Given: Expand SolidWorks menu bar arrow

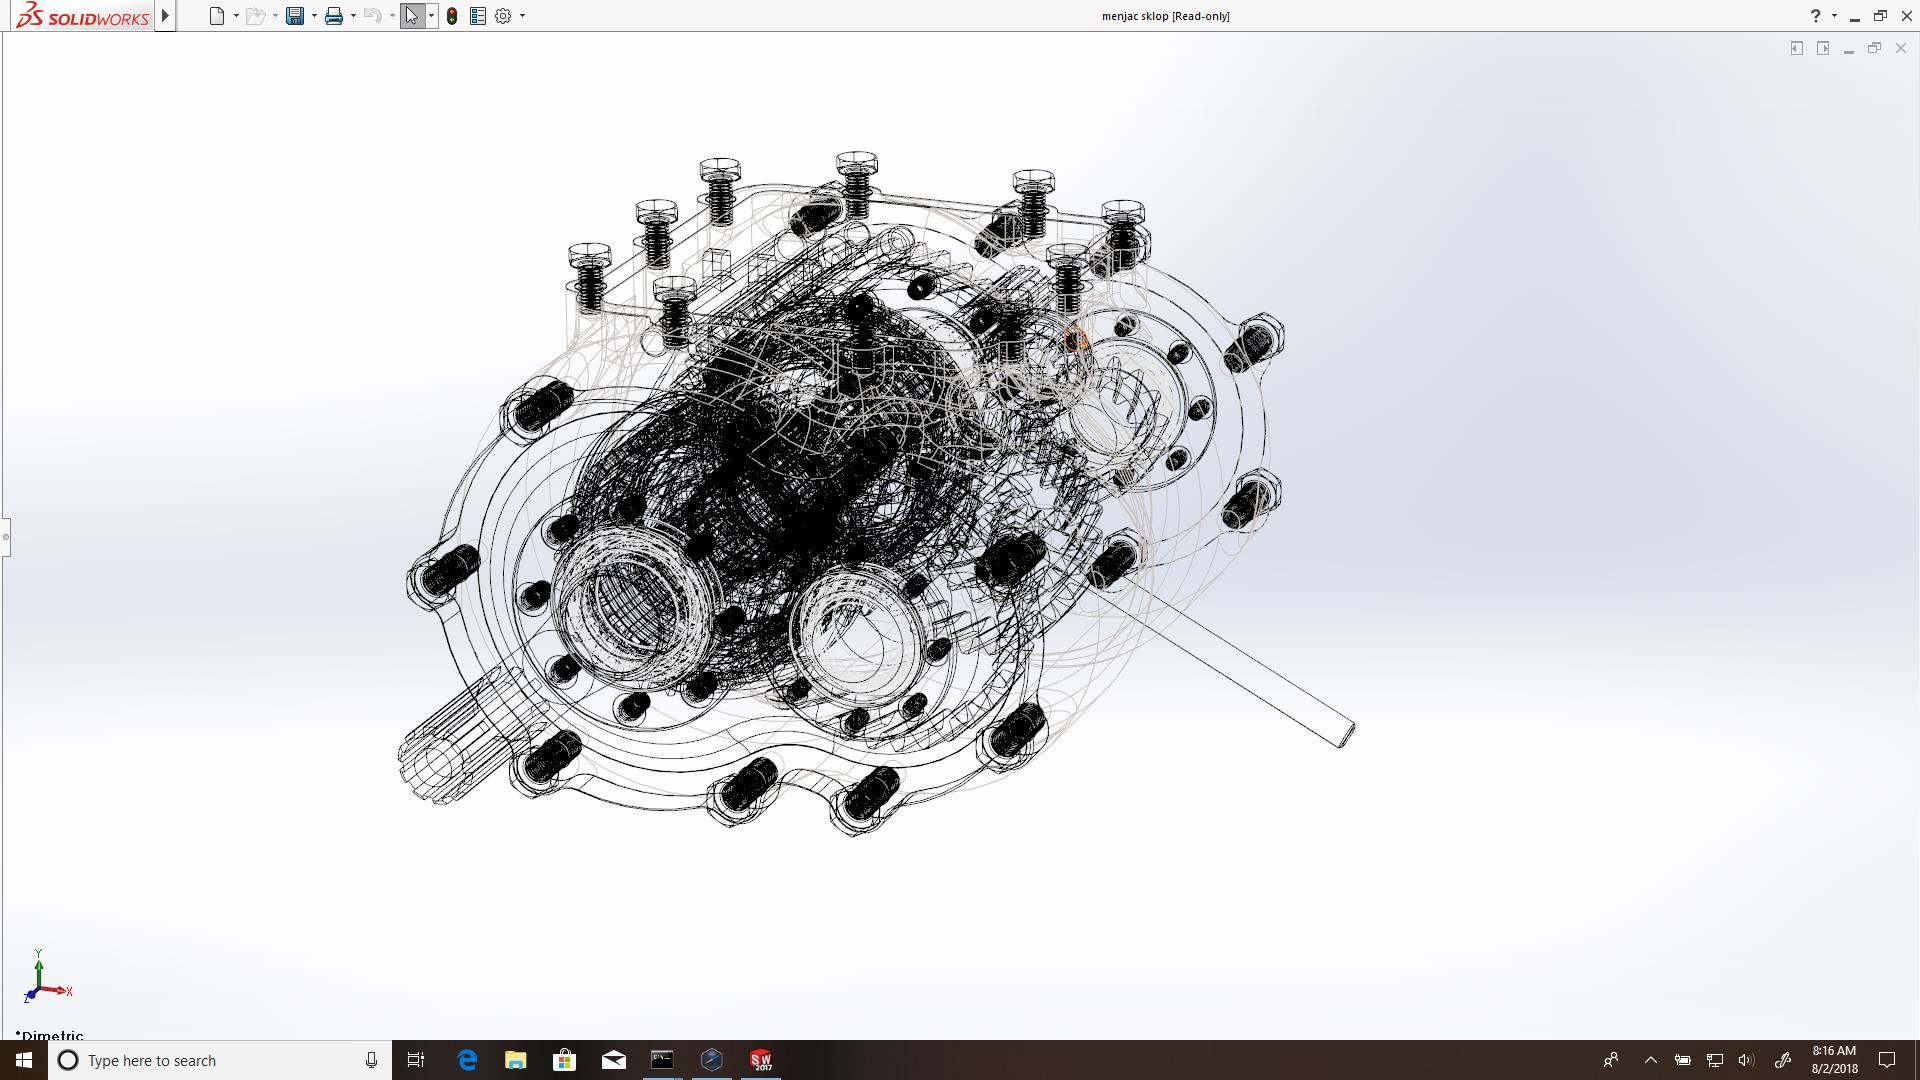Looking at the screenshot, I should 165,16.
